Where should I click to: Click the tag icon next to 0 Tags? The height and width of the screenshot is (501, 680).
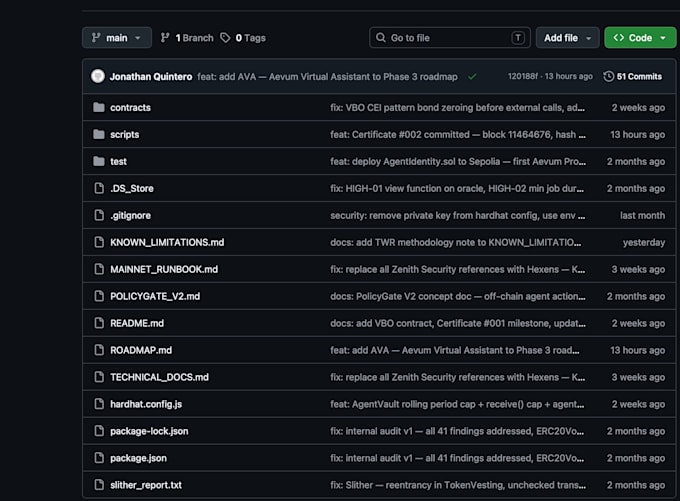(225, 38)
